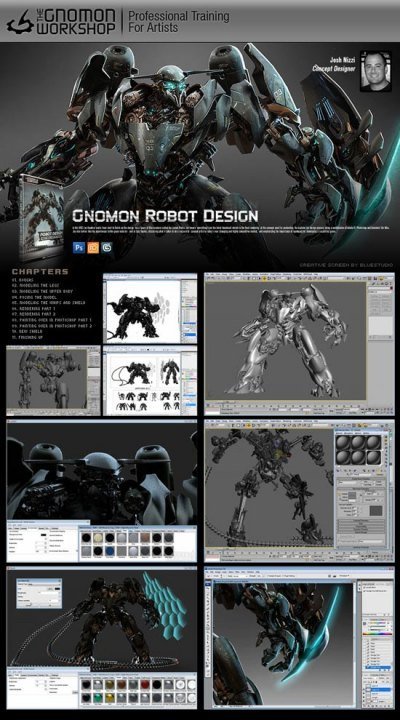Click the teal 3ds Max software icon
This screenshot has width=400, height=720.
107,247
